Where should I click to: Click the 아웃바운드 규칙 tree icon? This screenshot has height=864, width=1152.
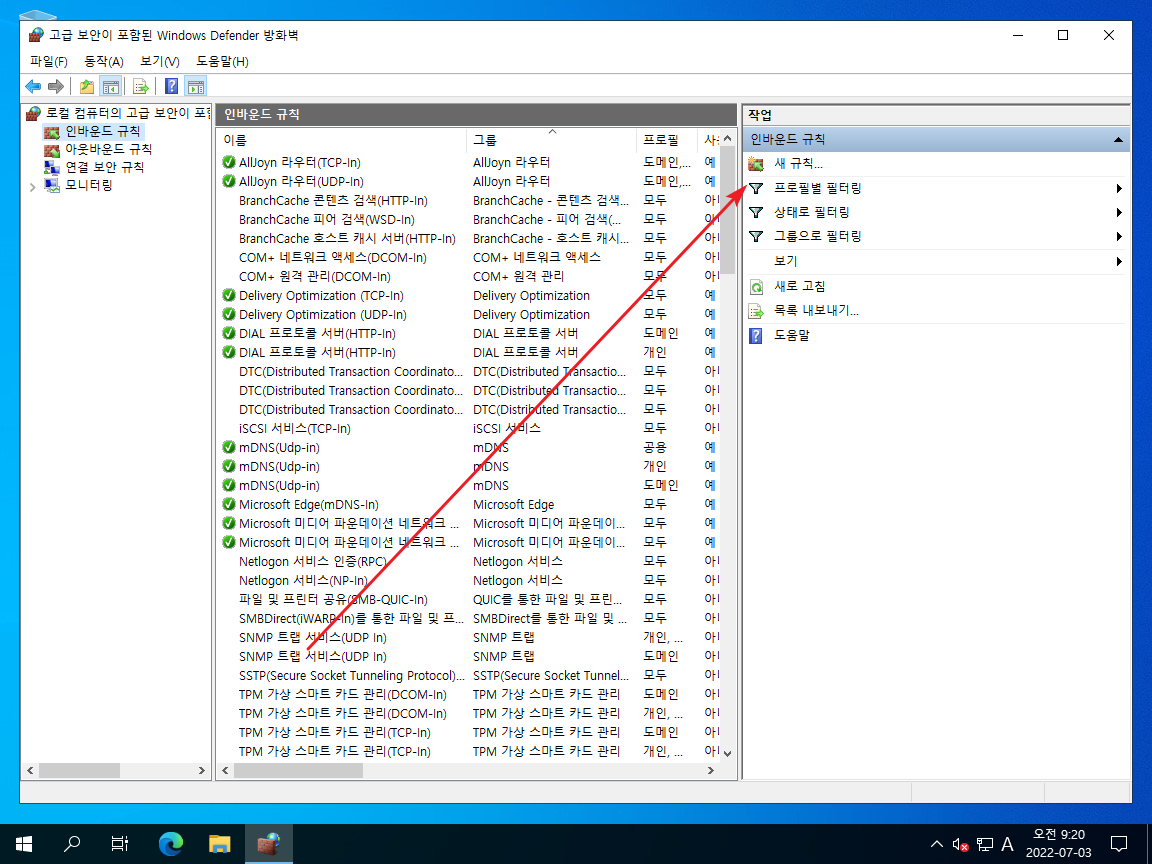click(x=51, y=150)
